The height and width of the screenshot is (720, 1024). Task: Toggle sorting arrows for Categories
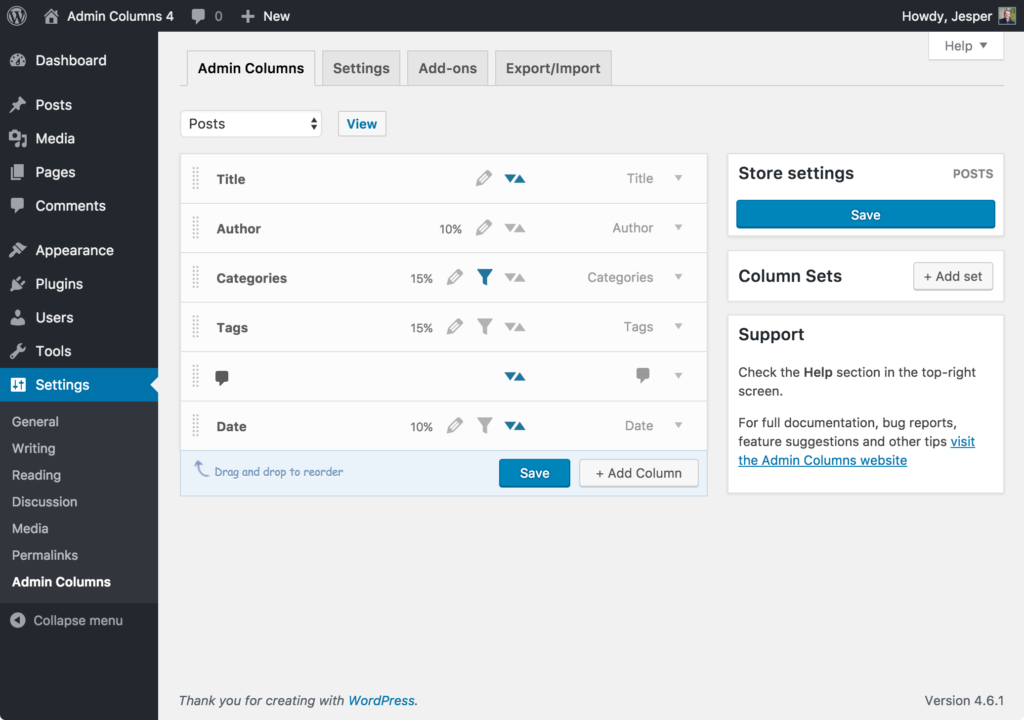(515, 278)
